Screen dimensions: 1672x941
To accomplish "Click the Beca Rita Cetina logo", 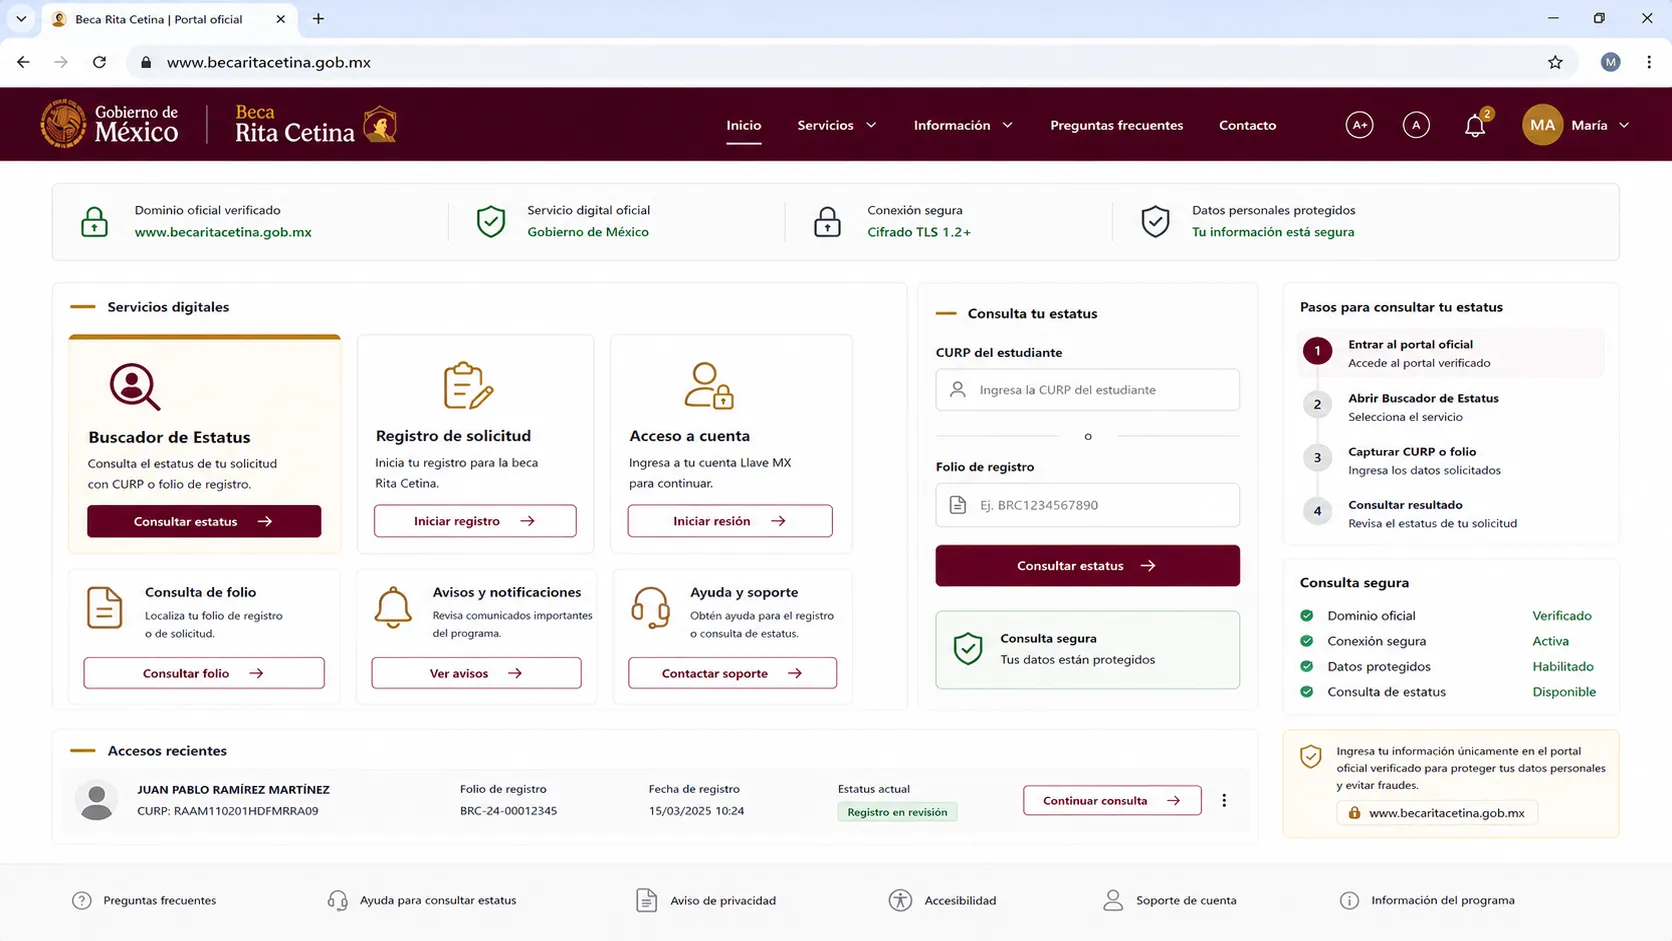I will tap(316, 124).
